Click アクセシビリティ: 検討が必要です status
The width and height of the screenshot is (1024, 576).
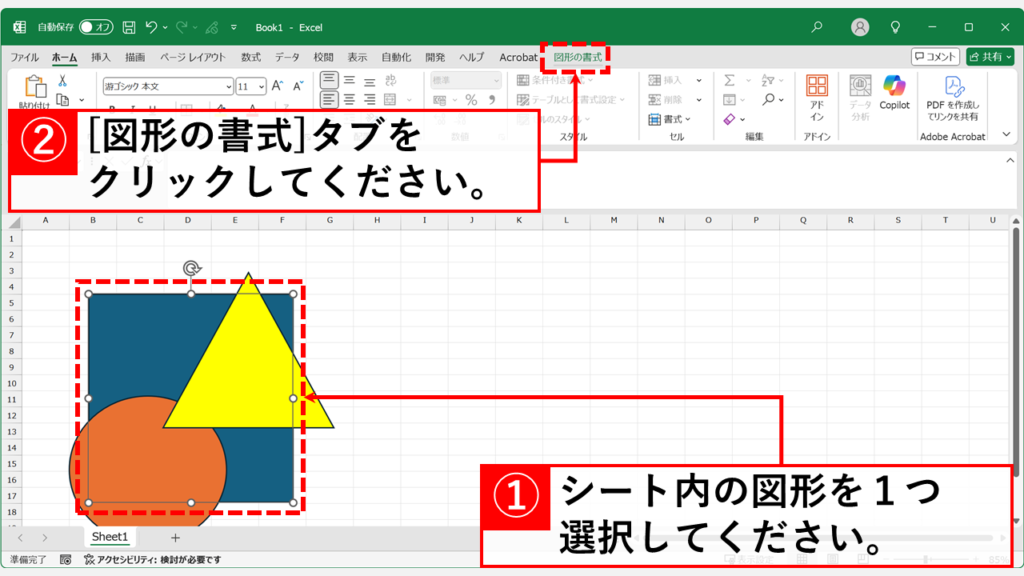pyautogui.click(x=153, y=560)
